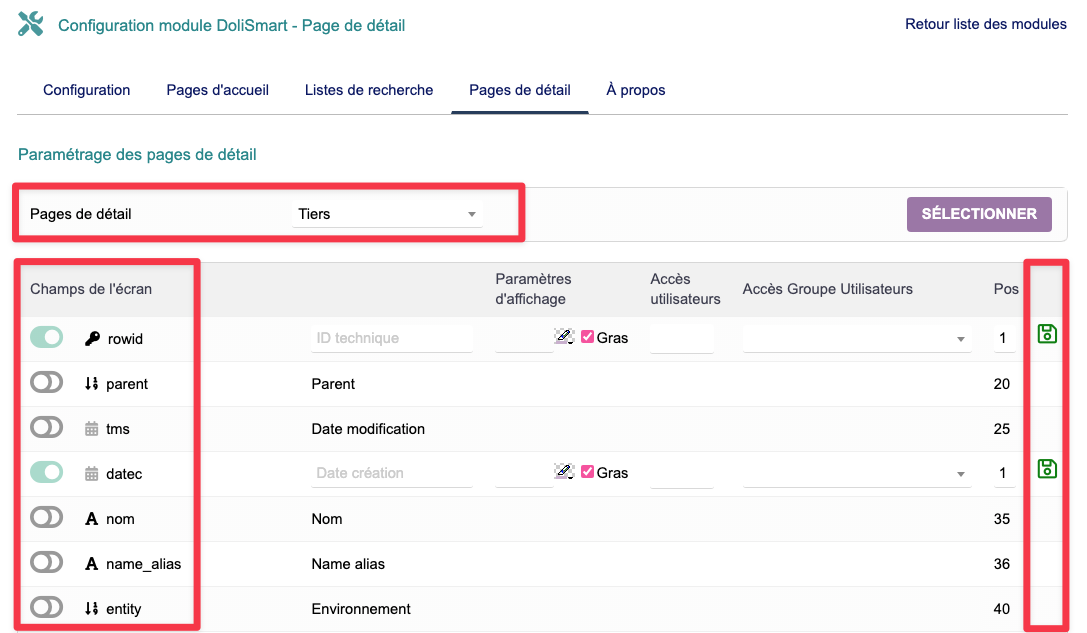Click the key icon next to rowid
Screen dimensions: 1087x633
(x=92, y=339)
